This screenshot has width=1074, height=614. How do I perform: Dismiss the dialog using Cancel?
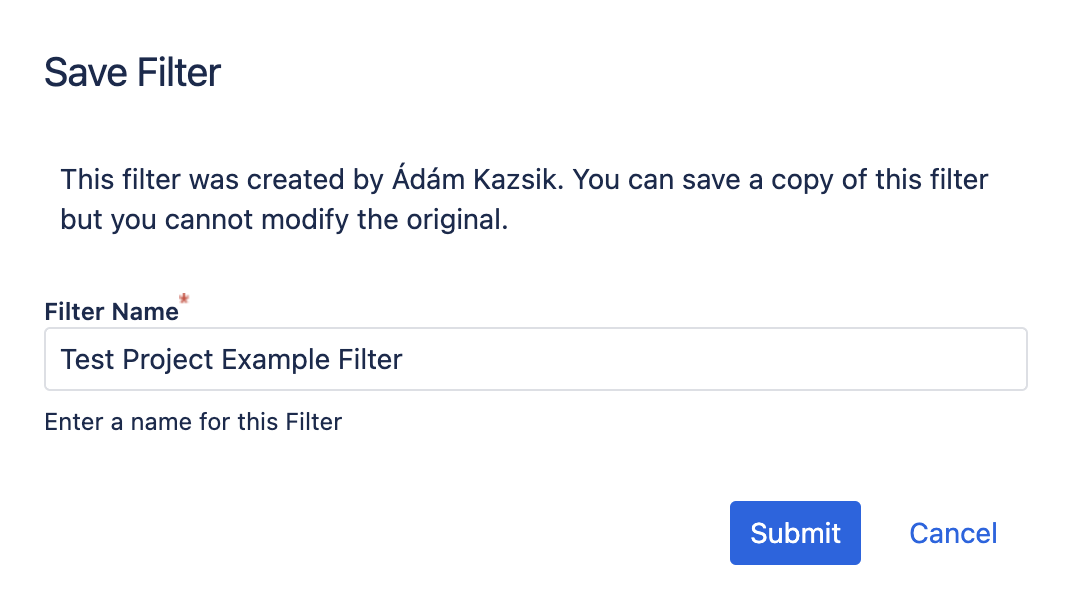(x=952, y=533)
